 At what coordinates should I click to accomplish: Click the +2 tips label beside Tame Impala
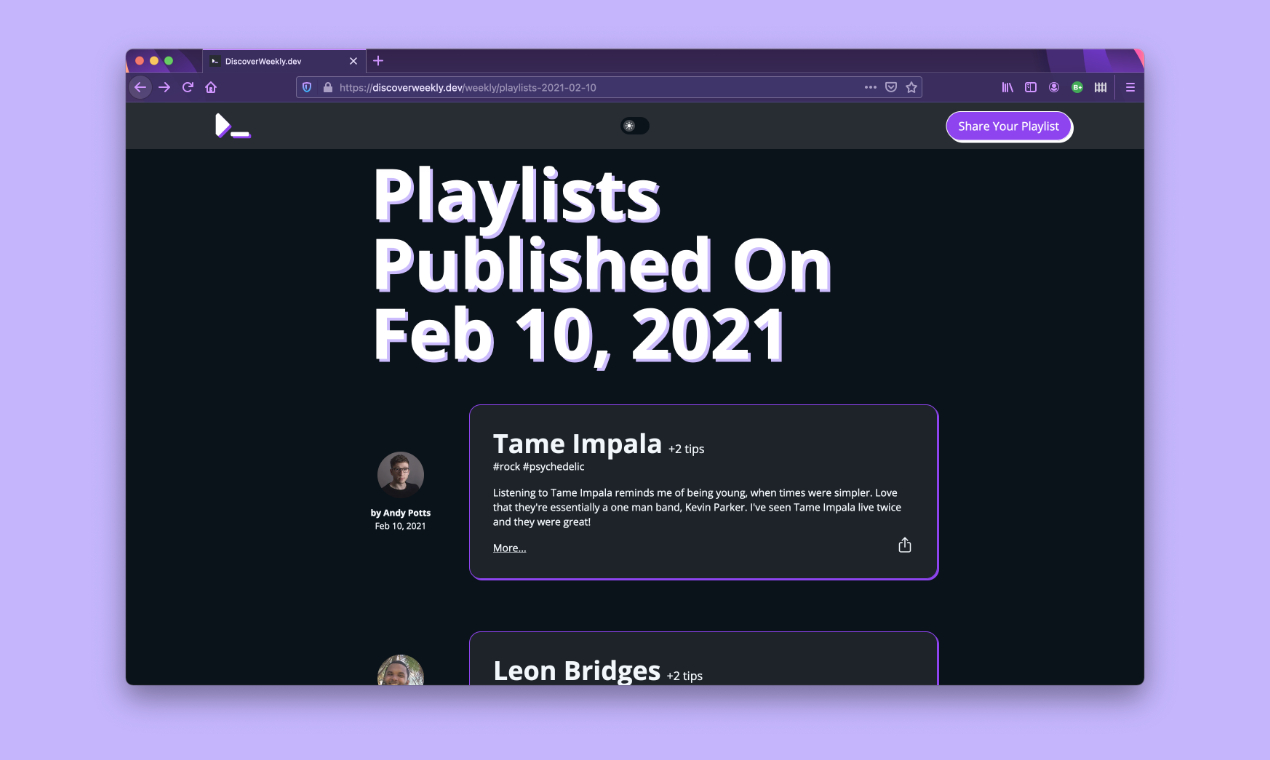686,449
